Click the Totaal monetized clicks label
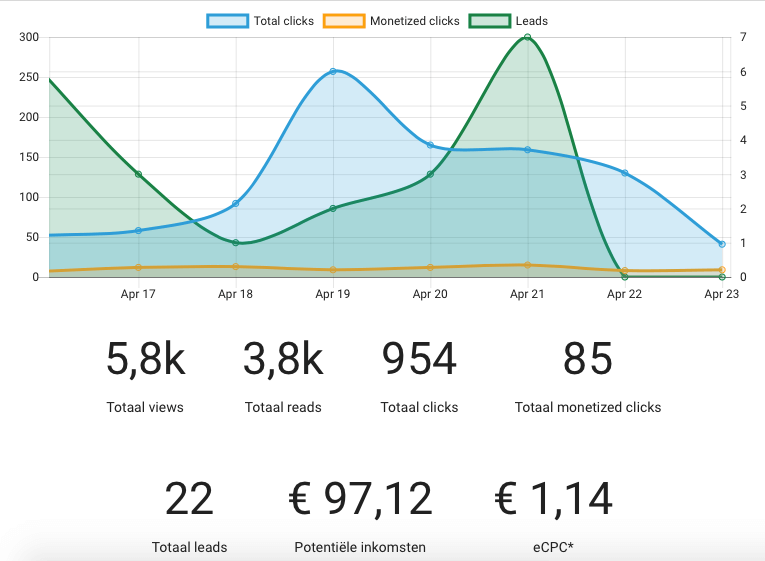The image size is (765, 561). (x=588, y=407)
